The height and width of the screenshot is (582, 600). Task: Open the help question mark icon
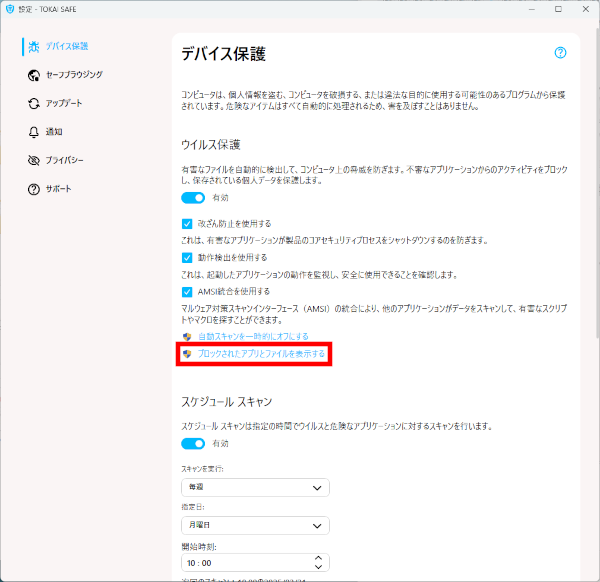560,53
